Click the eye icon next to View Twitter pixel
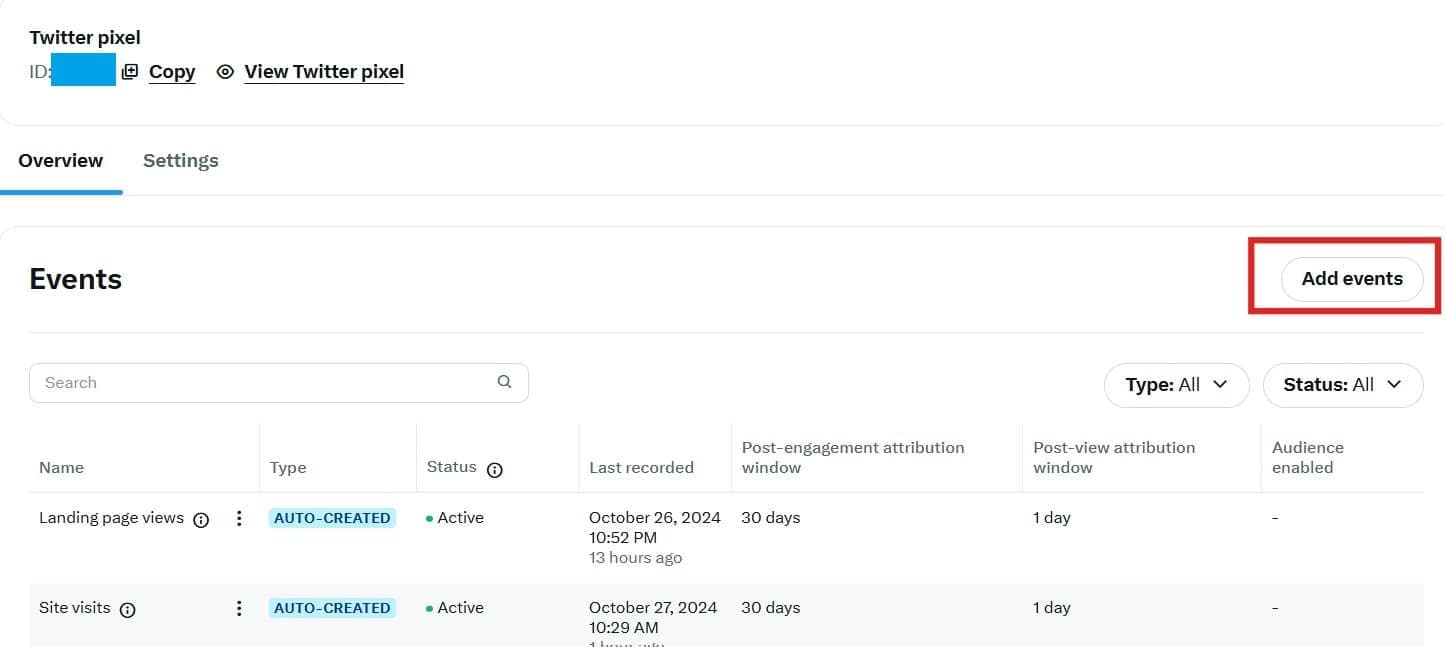Image resolution: width=1445 pixels, height=647 pixels. [x=225, y=71]
